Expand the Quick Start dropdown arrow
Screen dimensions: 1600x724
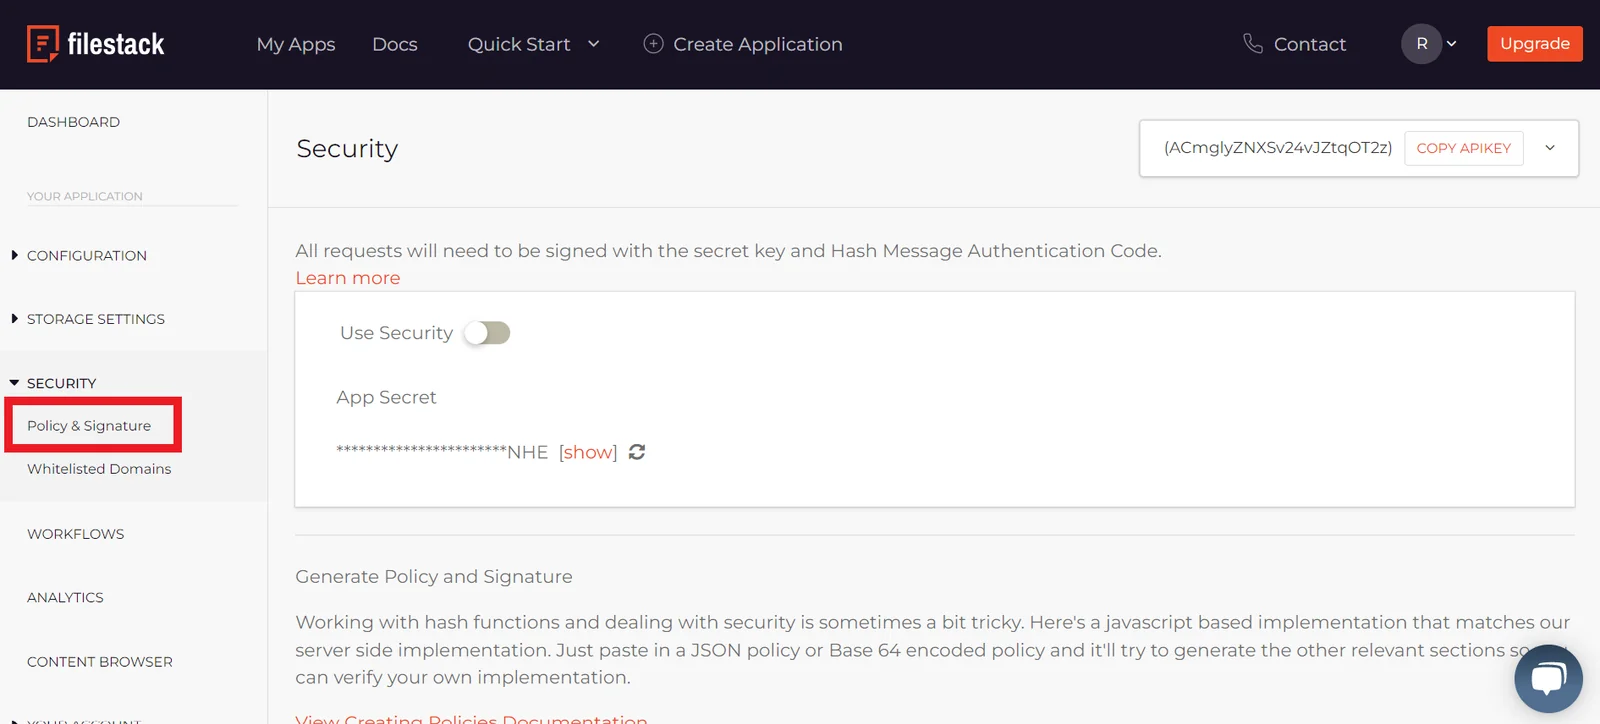point(594,44)
